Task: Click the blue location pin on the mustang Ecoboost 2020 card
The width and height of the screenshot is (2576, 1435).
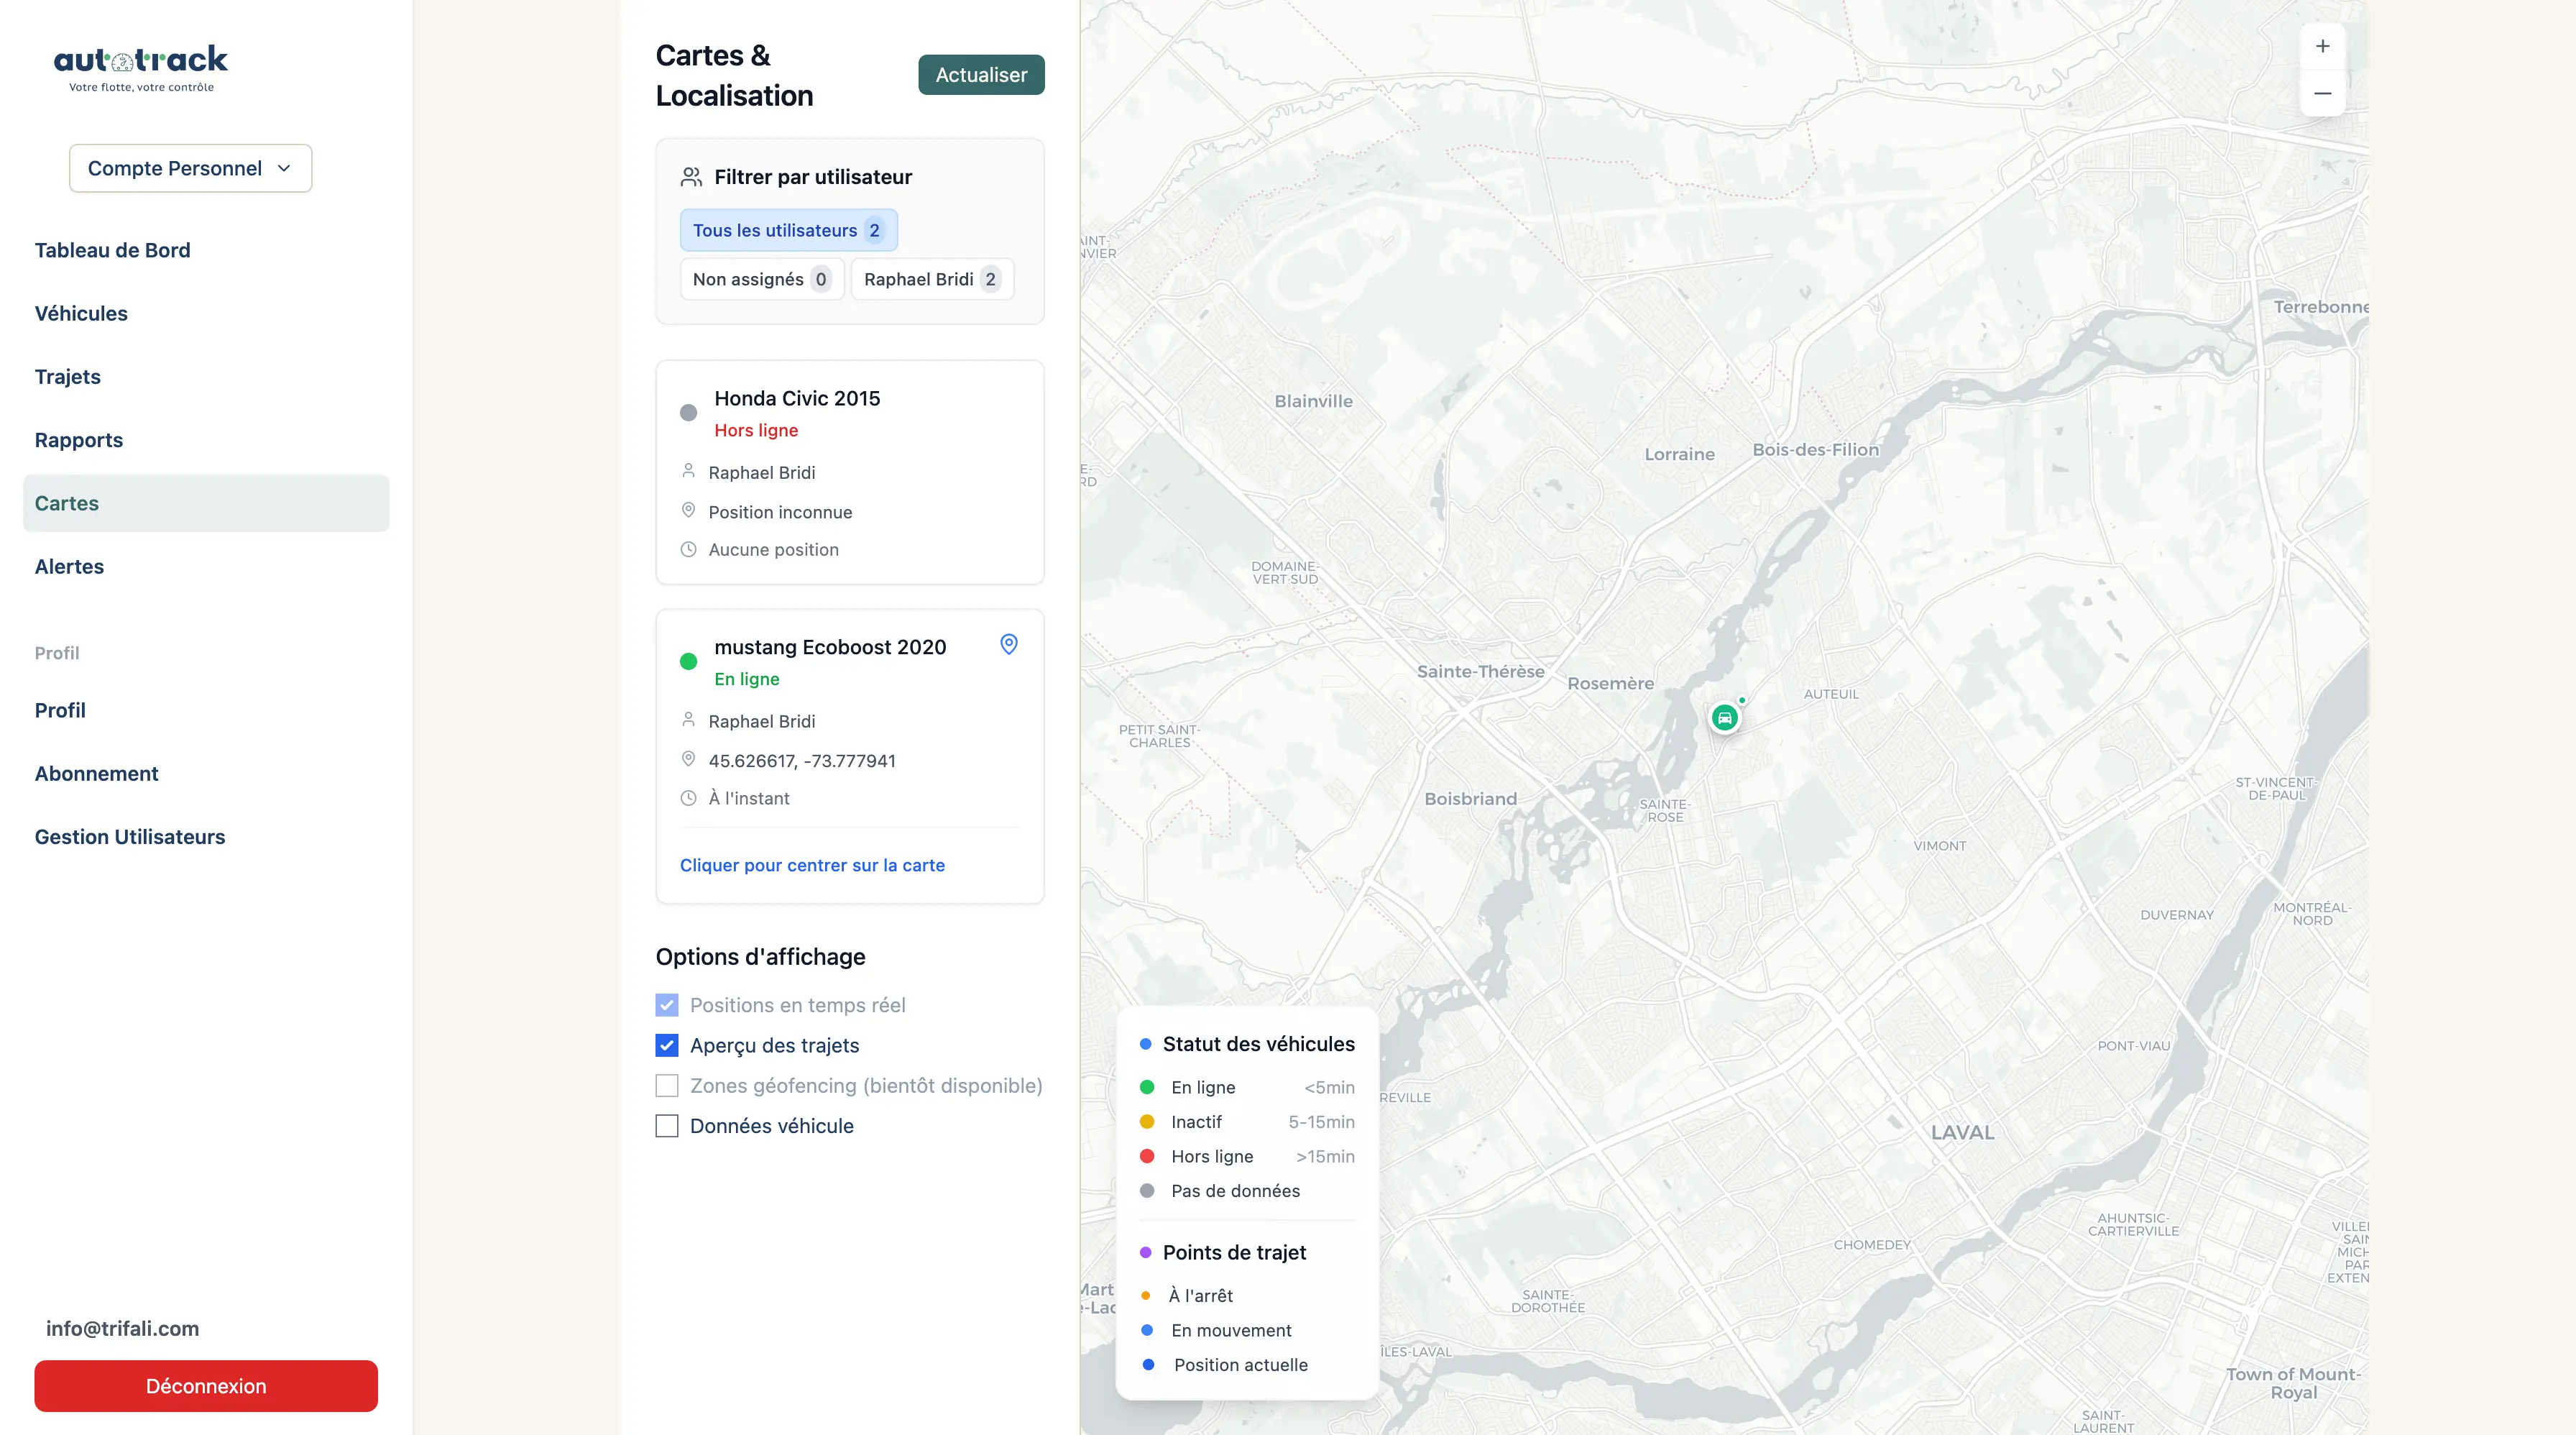Action: point(1008,644)
